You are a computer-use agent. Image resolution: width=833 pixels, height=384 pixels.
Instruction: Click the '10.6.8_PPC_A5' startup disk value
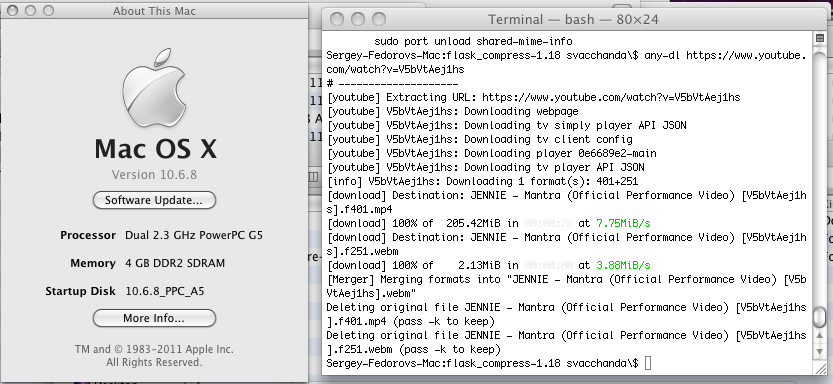click(165, 291)
